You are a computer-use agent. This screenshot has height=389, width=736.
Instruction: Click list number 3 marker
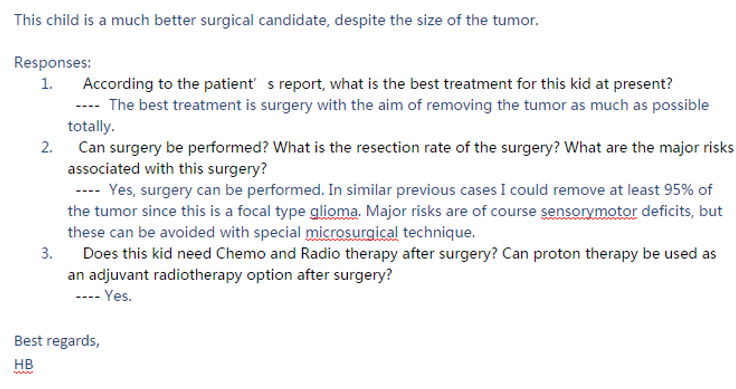[47, 254]
